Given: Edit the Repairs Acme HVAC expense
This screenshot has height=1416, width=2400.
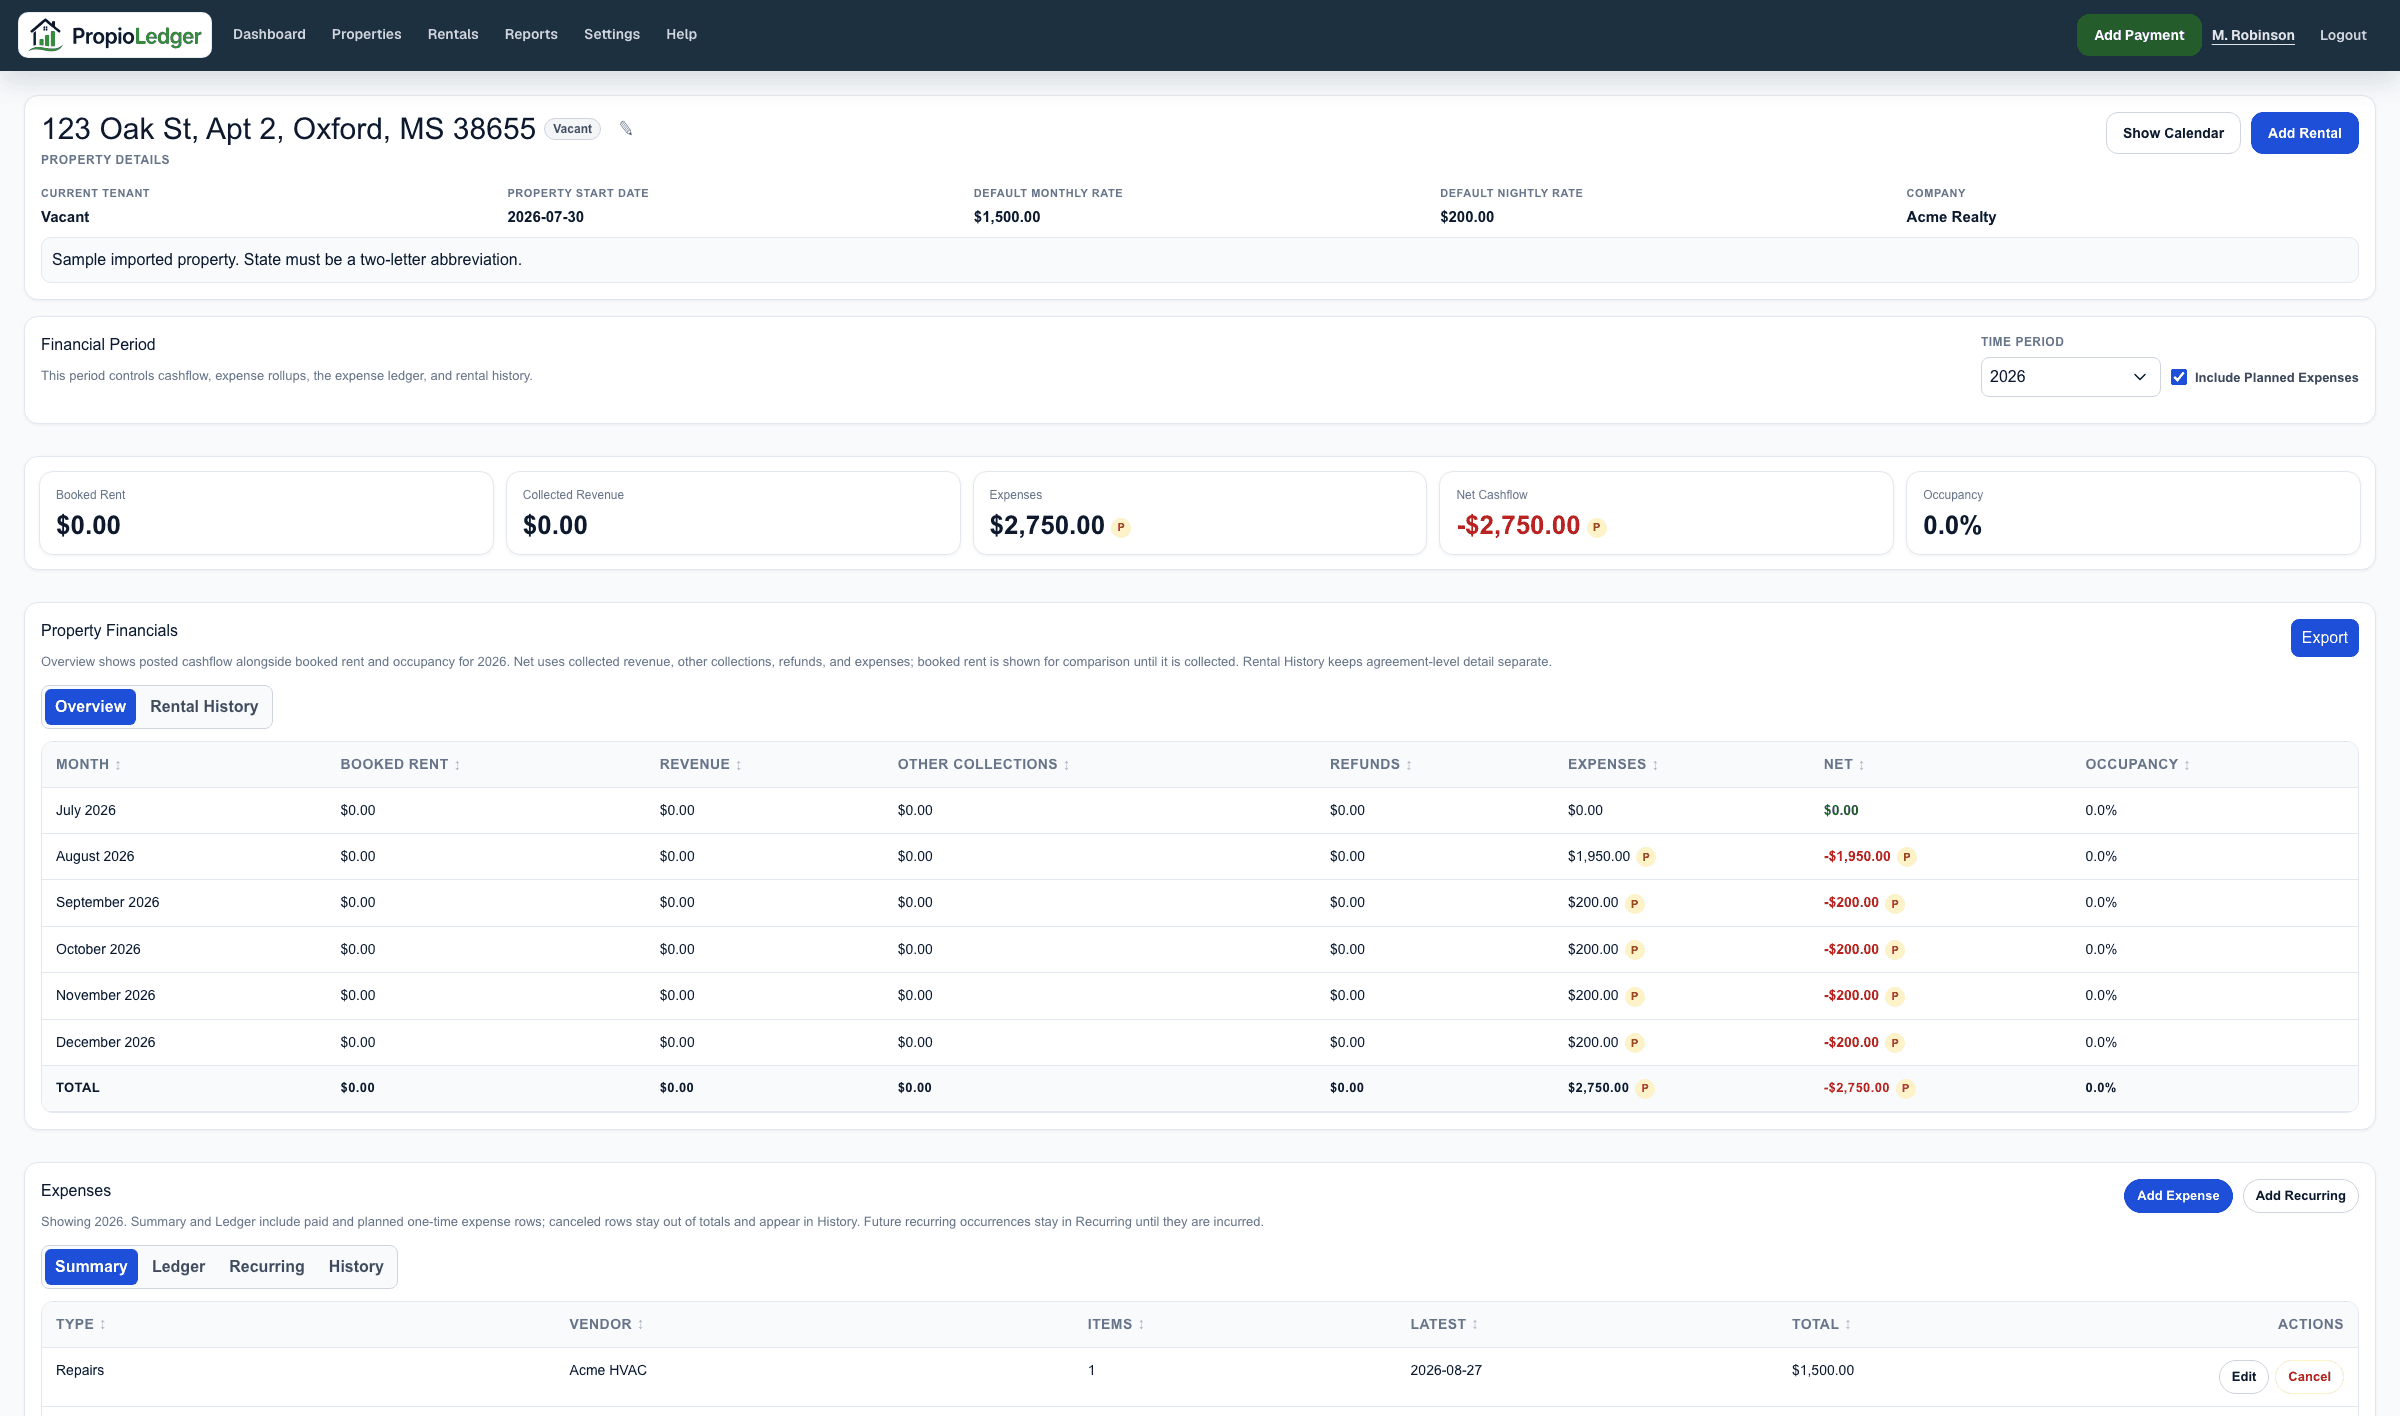Looking at the screenshot, I should pyautogui.click(x=2243, y=1377).
